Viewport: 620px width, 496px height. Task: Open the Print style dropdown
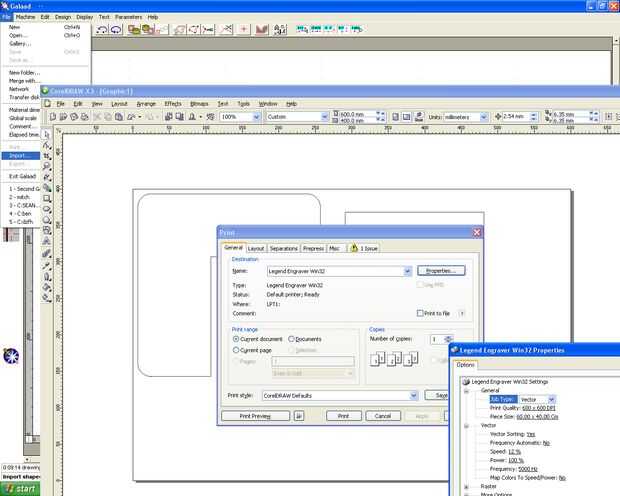pos(414,396)
